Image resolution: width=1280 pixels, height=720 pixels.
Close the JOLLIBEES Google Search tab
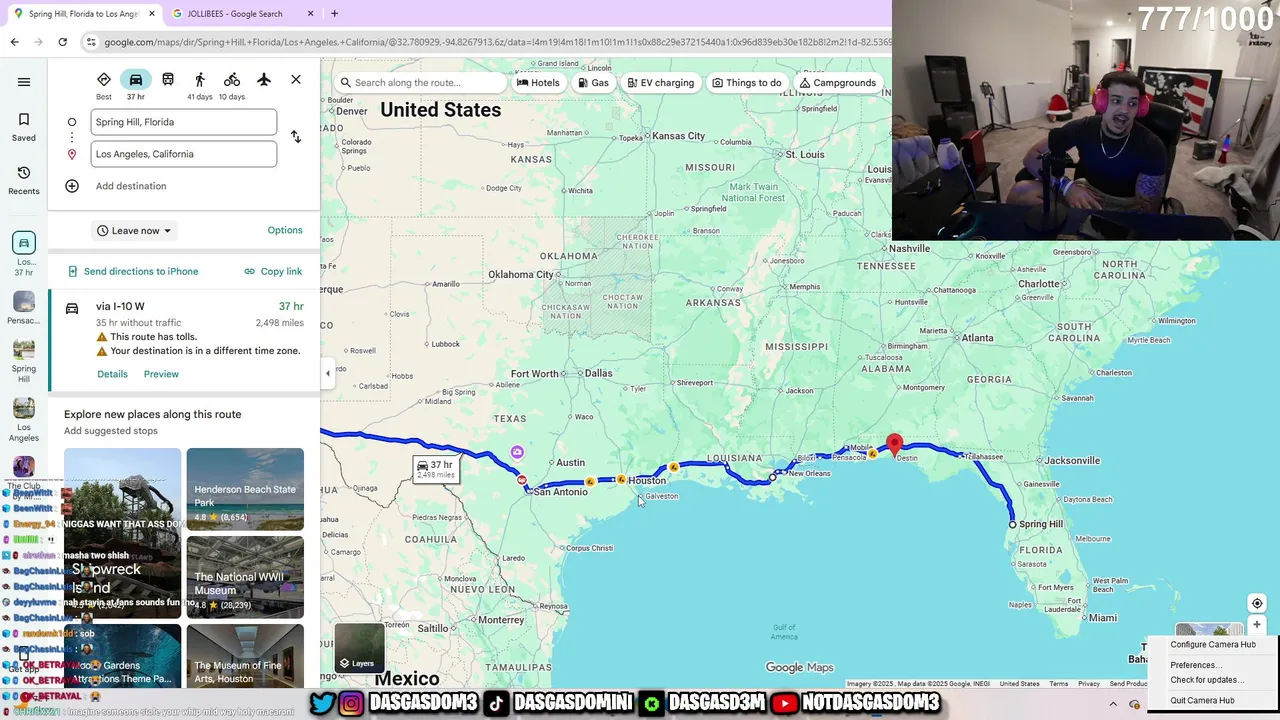tap(310, 14)
